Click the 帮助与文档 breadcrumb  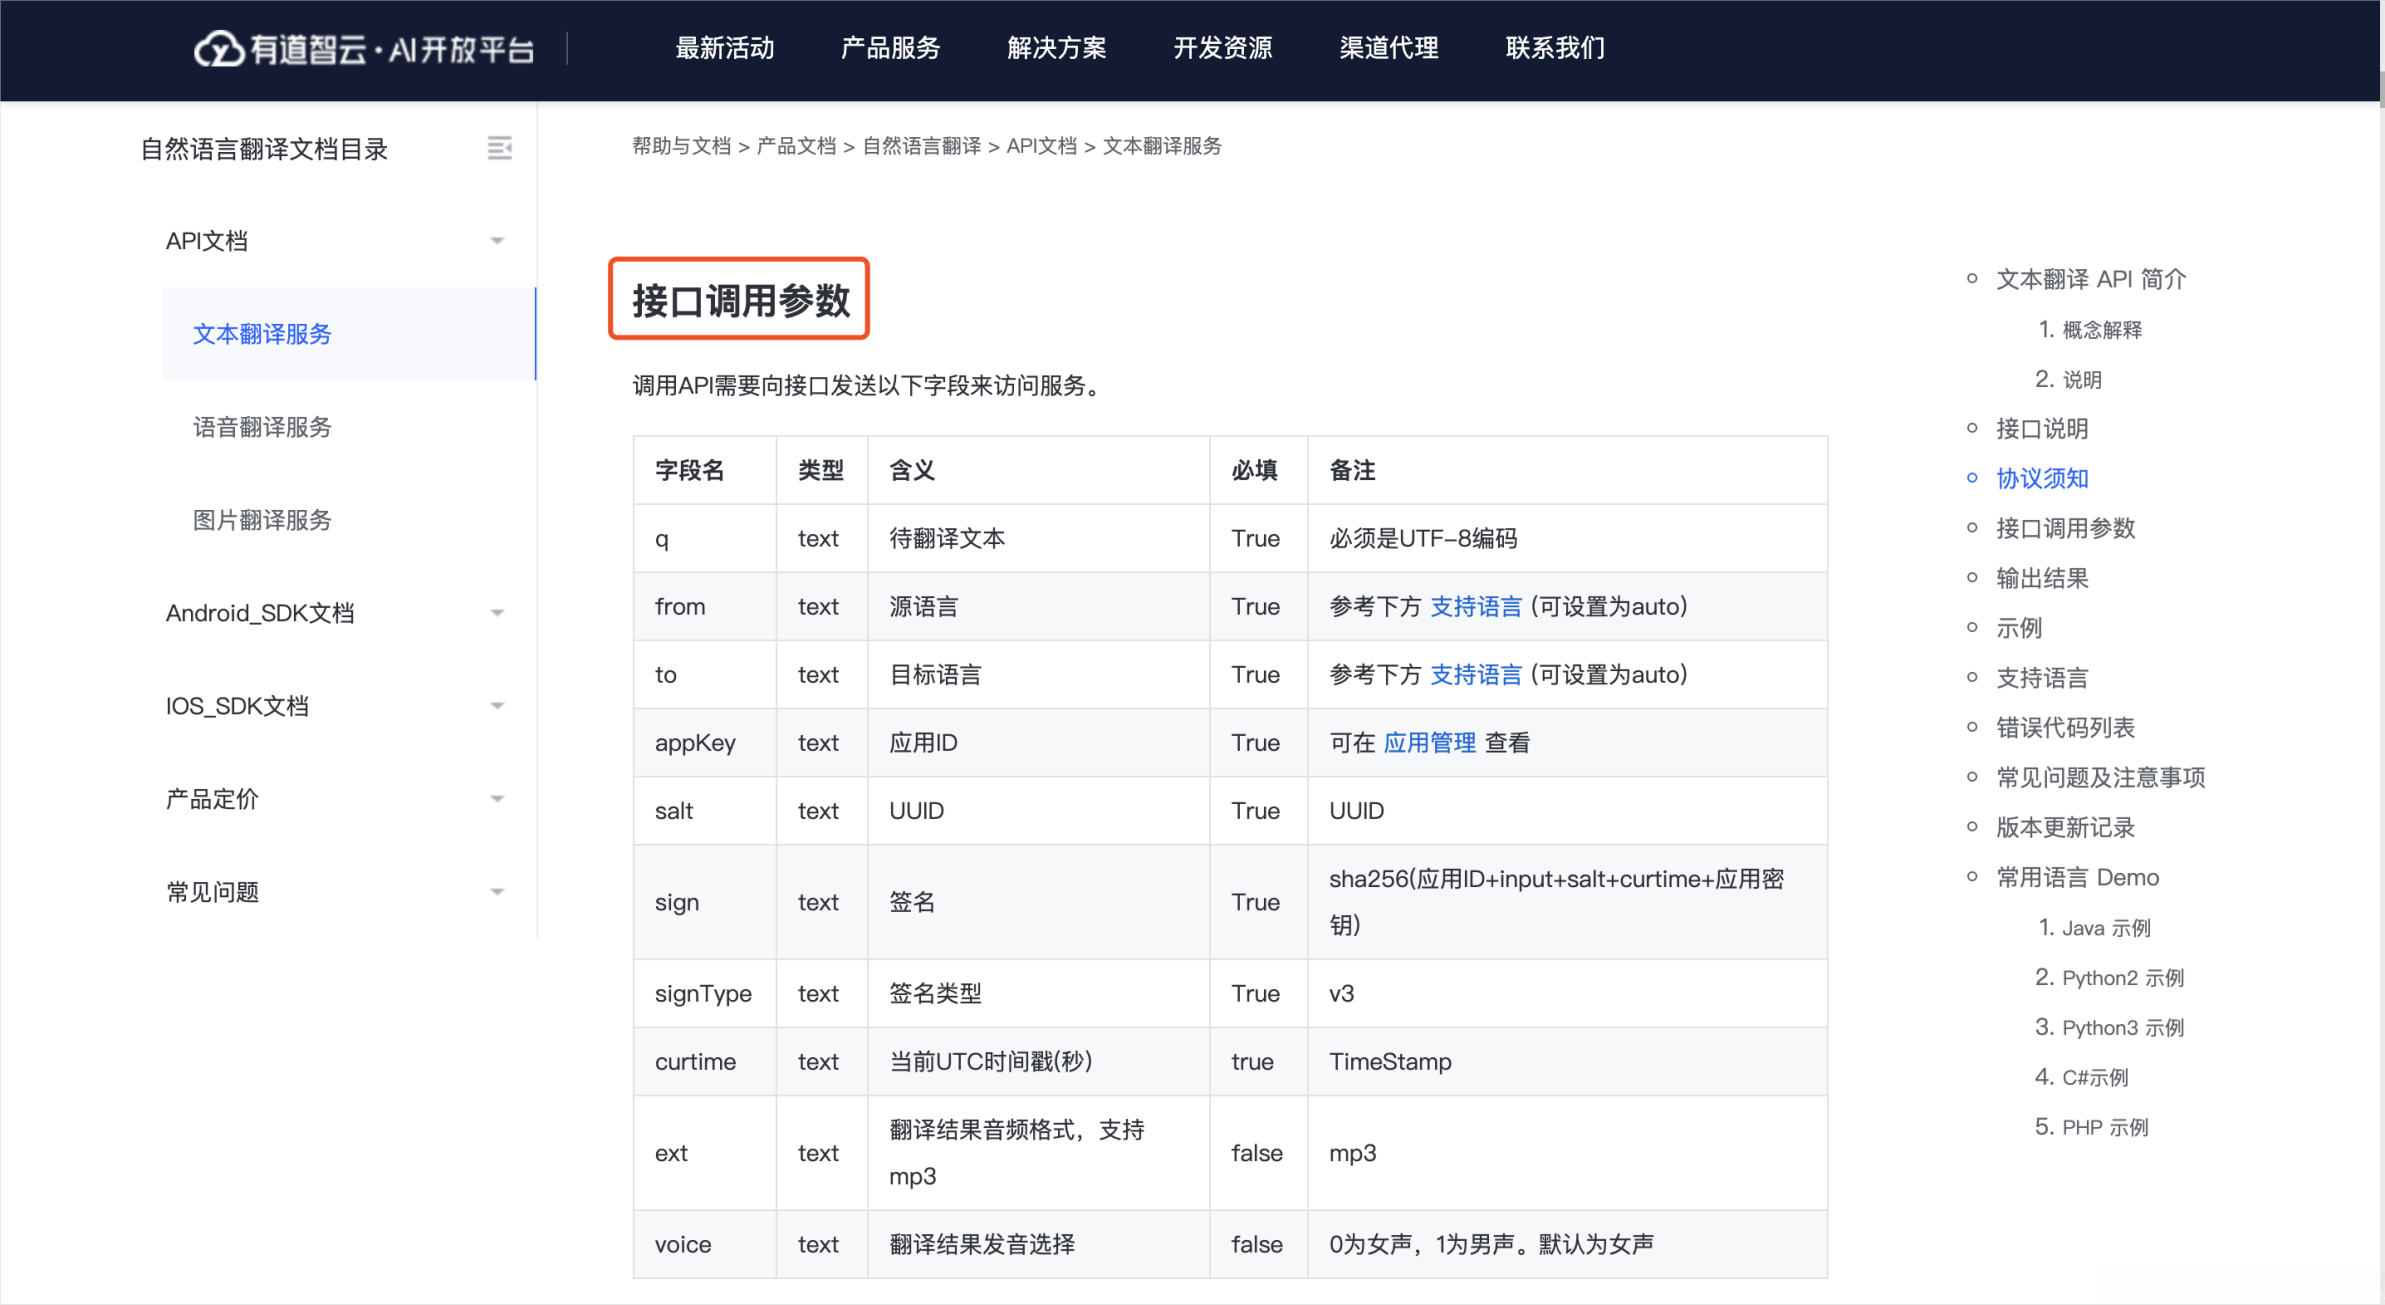point(680,146)
